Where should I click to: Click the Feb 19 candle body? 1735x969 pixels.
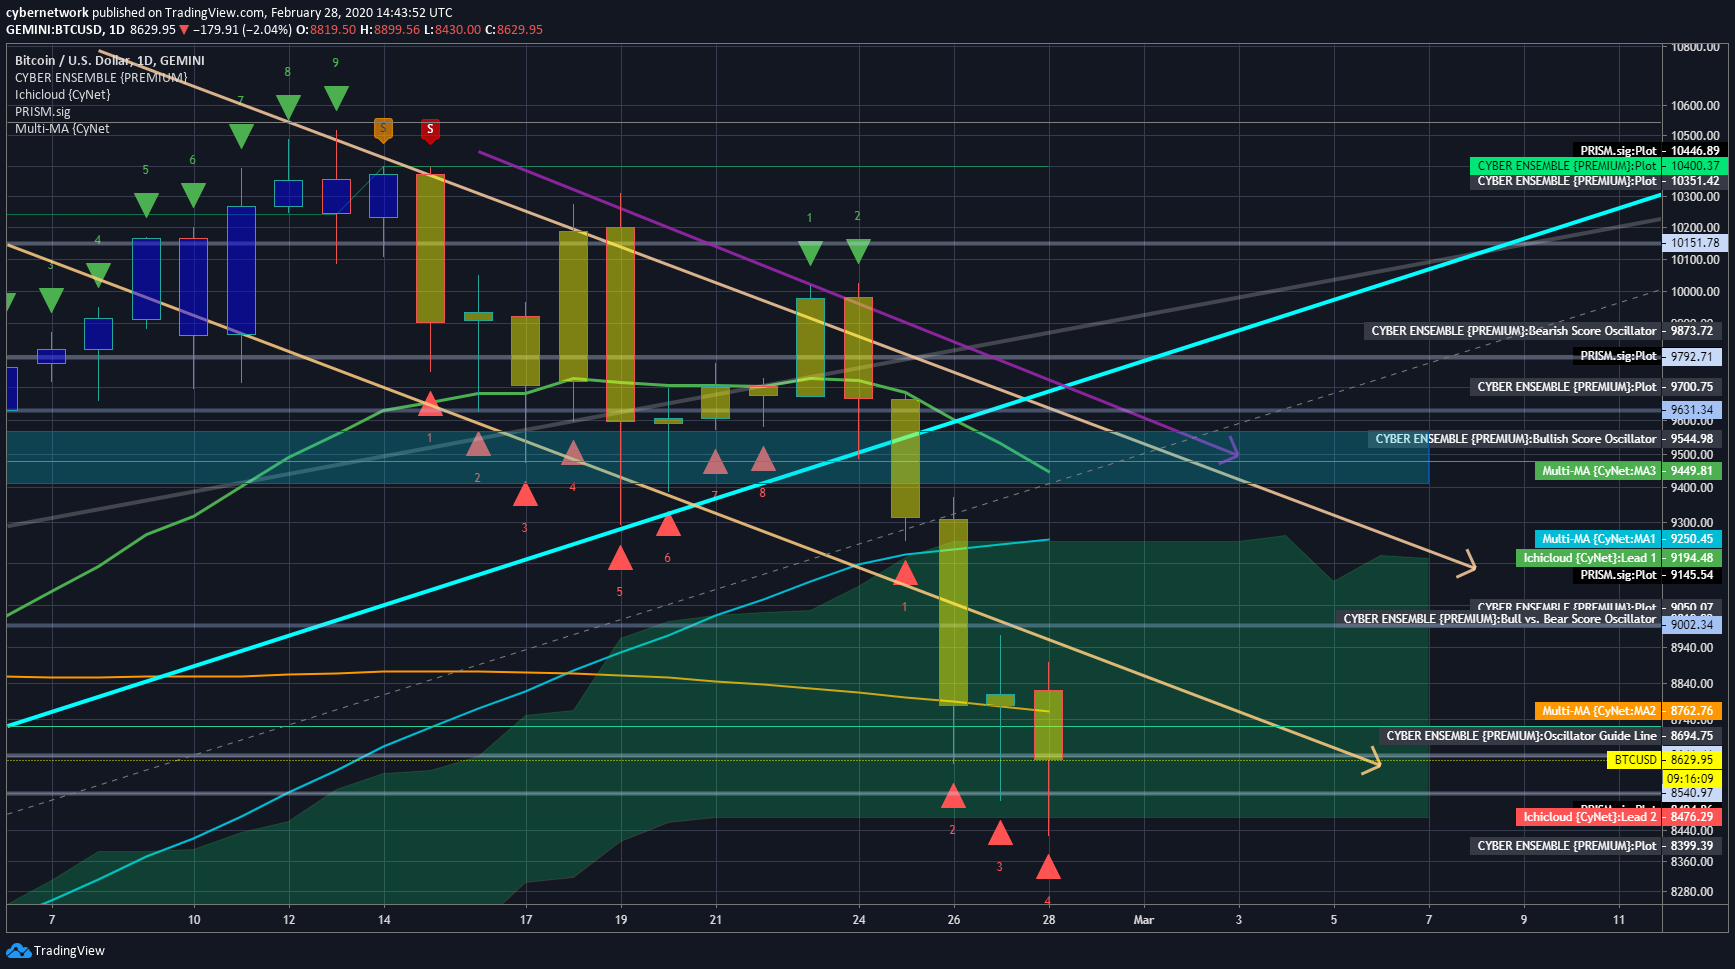tap(620, 324)
